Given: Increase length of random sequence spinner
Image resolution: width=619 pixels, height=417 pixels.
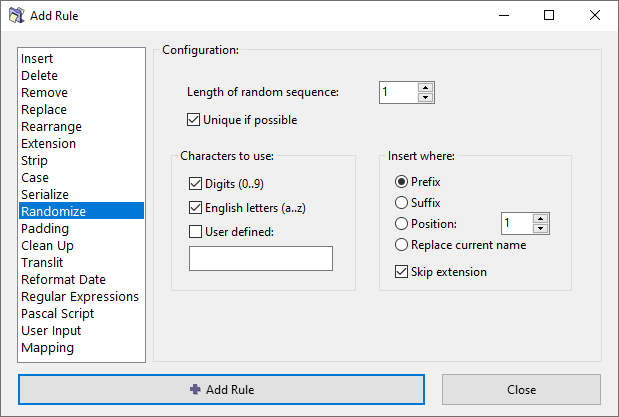Looking at the screenshot, I should (426, 87).
